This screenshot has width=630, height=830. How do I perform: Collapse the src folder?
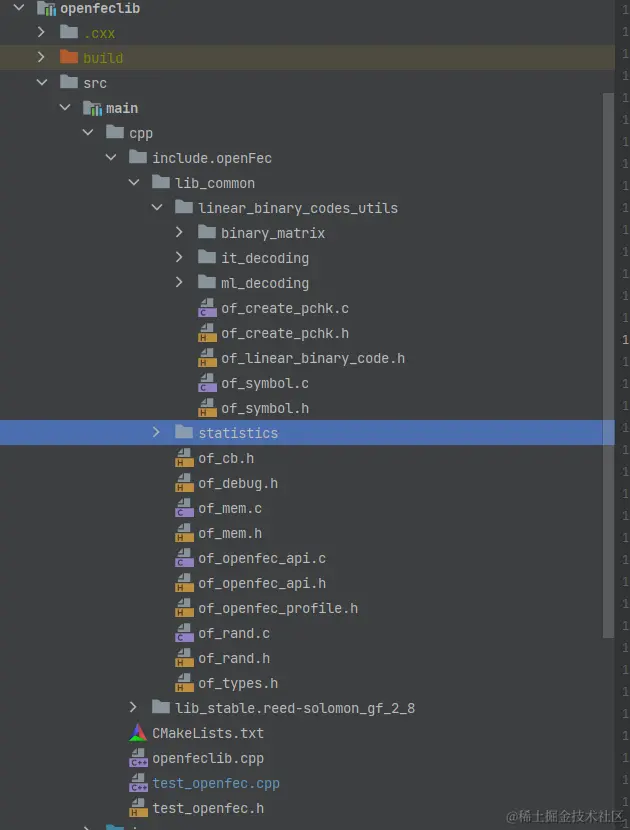pos(42,82)
